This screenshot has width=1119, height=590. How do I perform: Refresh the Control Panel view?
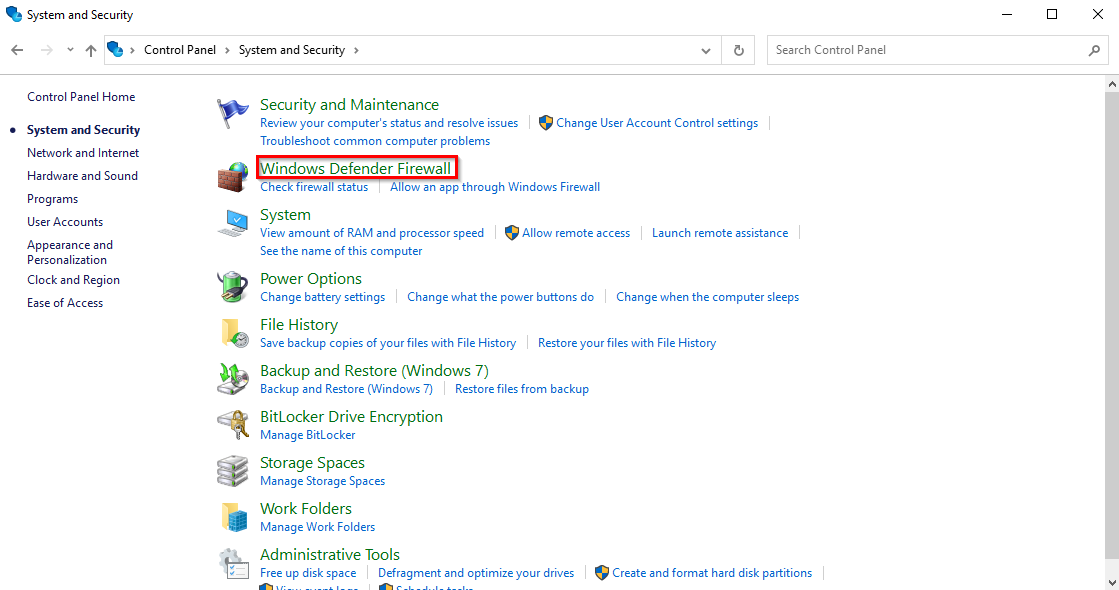click(x=739, y=50)
